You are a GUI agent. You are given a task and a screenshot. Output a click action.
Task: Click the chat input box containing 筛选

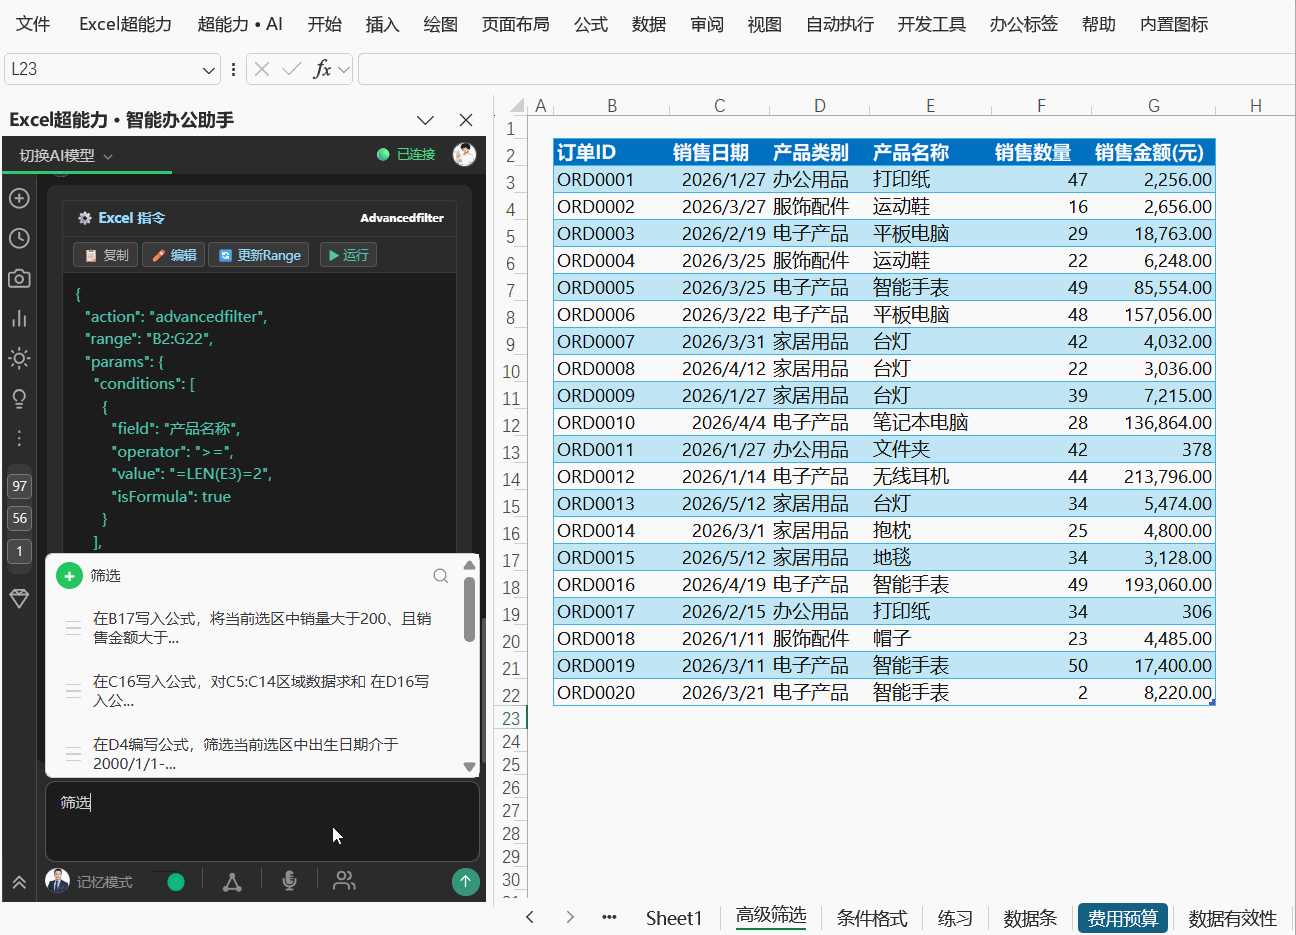[262, 821]
